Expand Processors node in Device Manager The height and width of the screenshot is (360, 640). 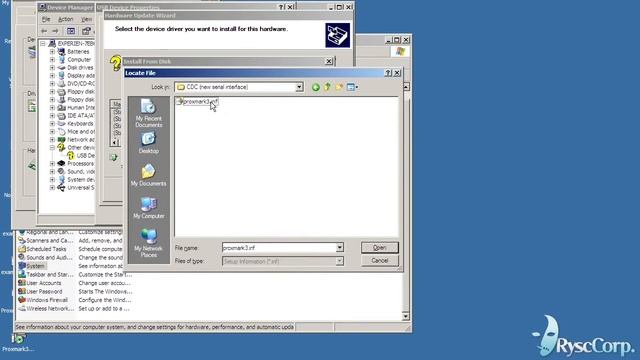point(52,163)
